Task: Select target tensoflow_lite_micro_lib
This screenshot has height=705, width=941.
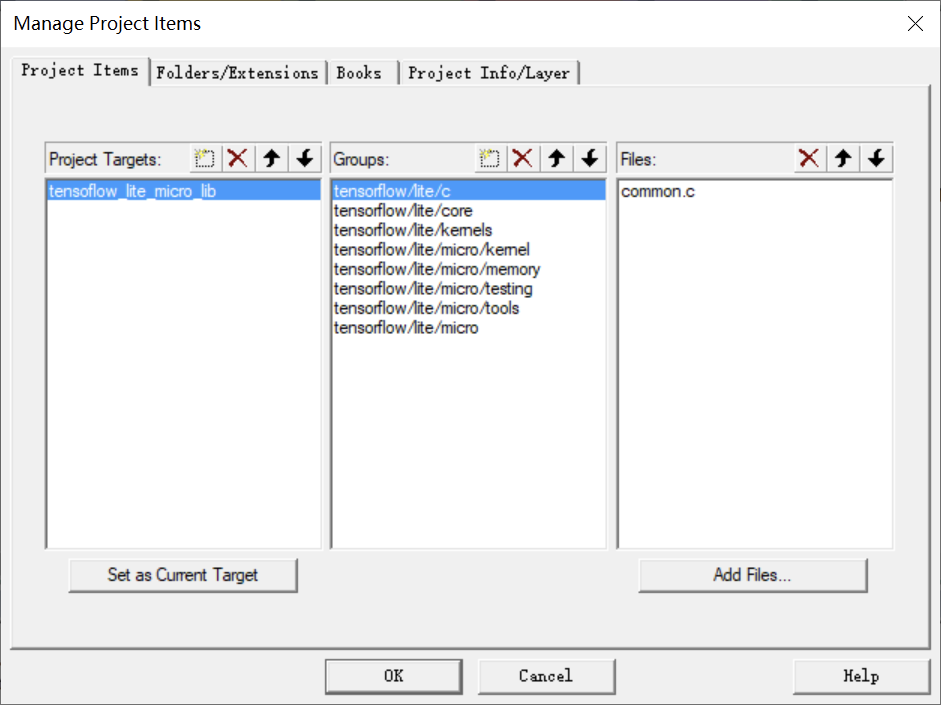Action: pyautogui.click(x=184, y=191)
